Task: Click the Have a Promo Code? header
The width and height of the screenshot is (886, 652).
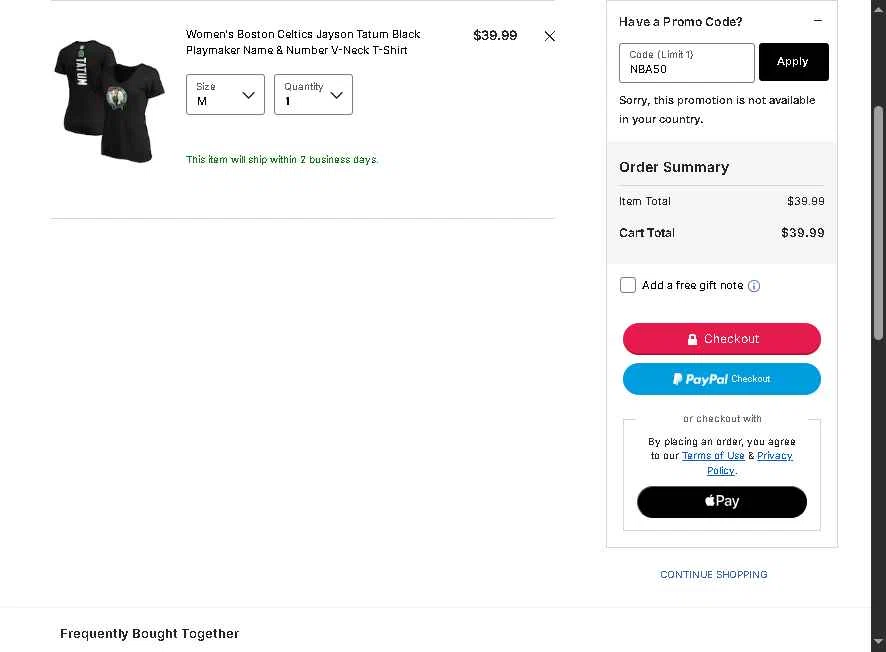Action: 680,21
